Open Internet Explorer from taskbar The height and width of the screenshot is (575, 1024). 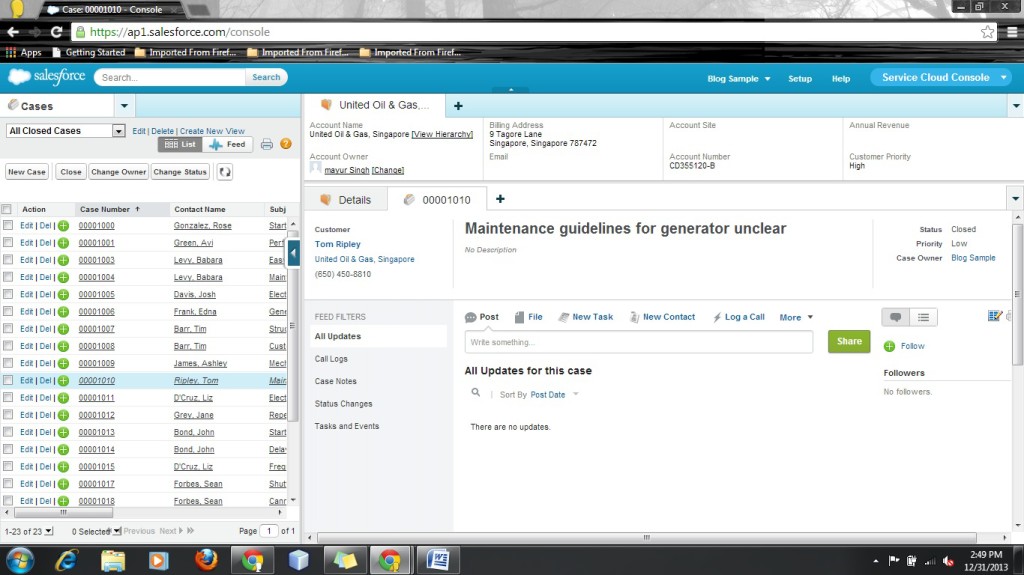click(x=67, y=560)
